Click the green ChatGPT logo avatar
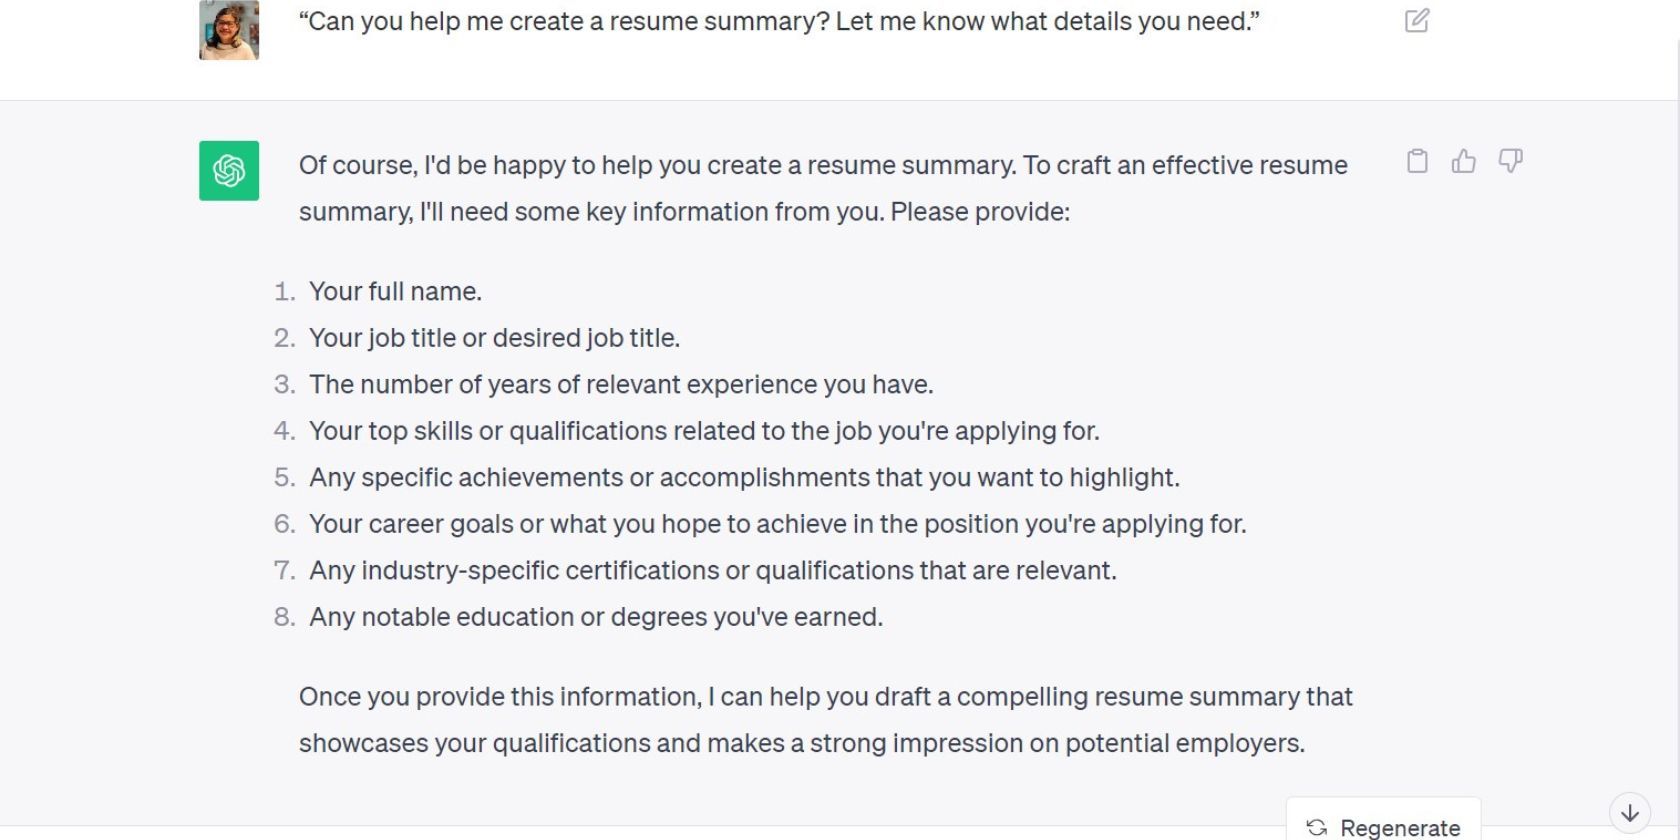The image size is (1680, 840). pos(229,171)
